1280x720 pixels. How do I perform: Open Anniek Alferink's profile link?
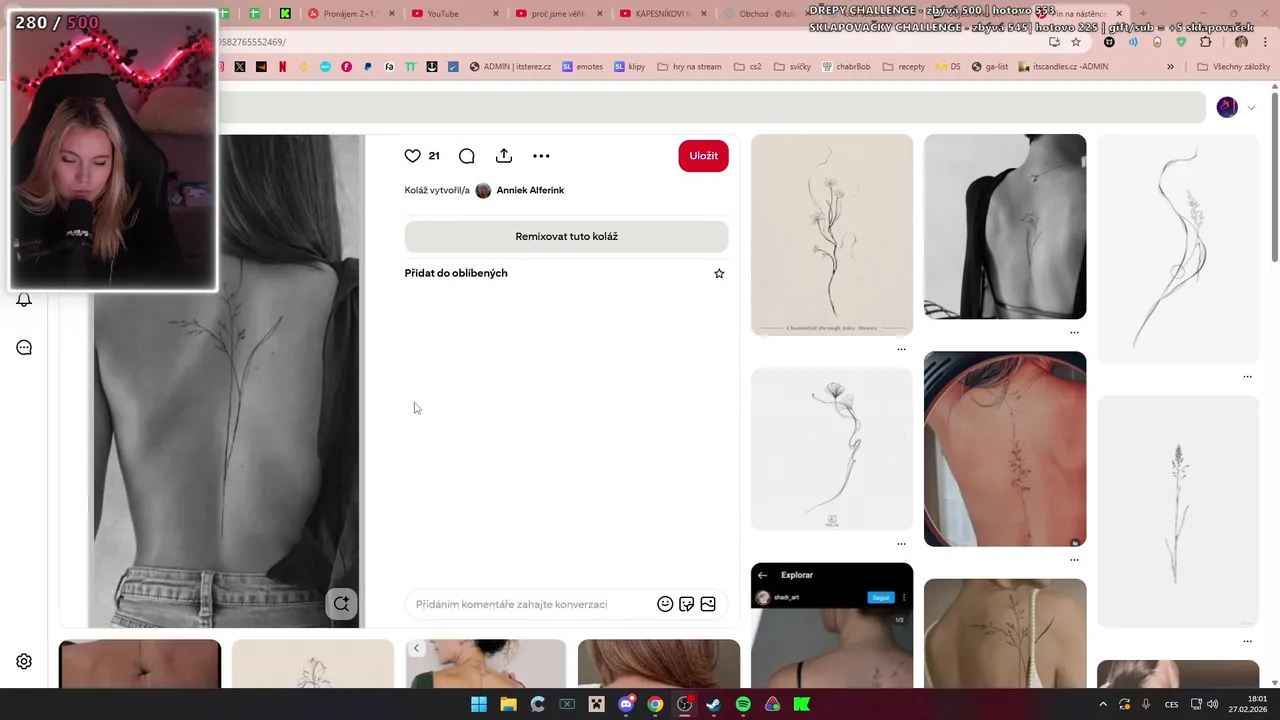pos(530,190)
